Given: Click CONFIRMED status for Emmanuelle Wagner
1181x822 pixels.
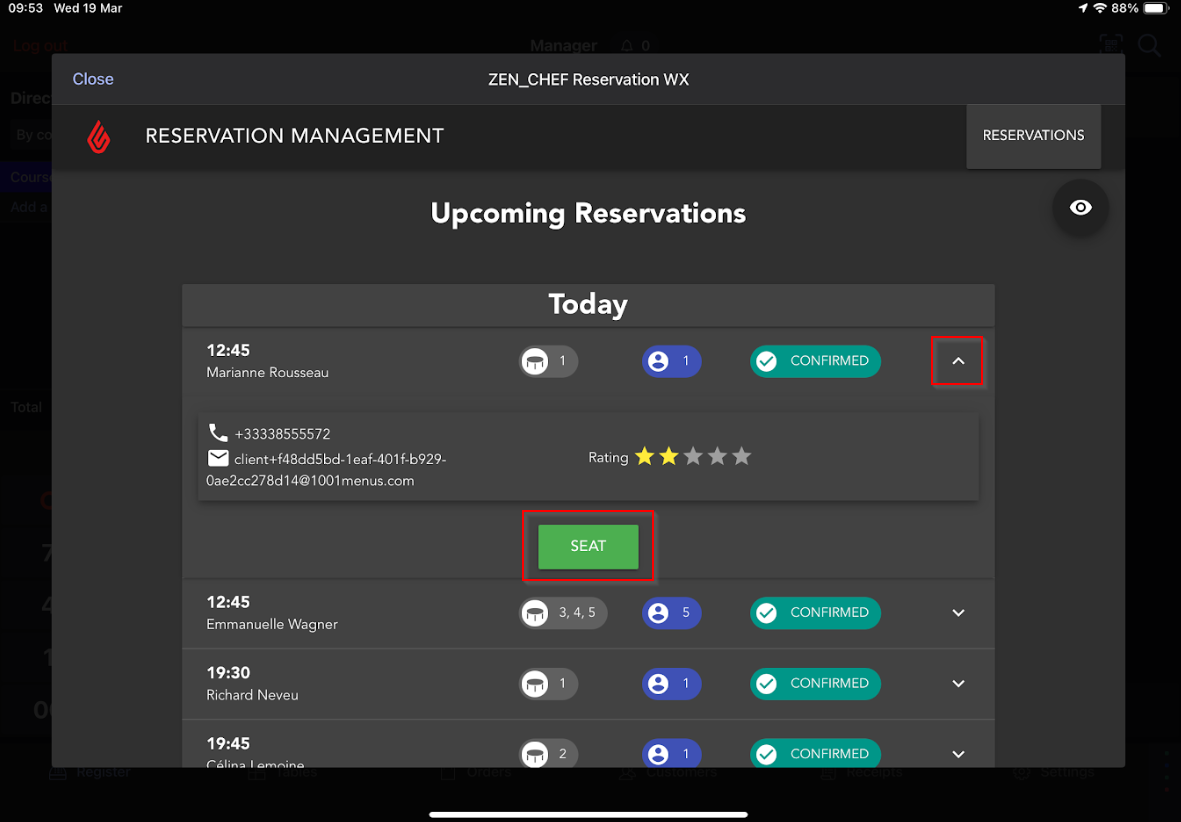Looking at the screenshot, I should coord(815,613).
